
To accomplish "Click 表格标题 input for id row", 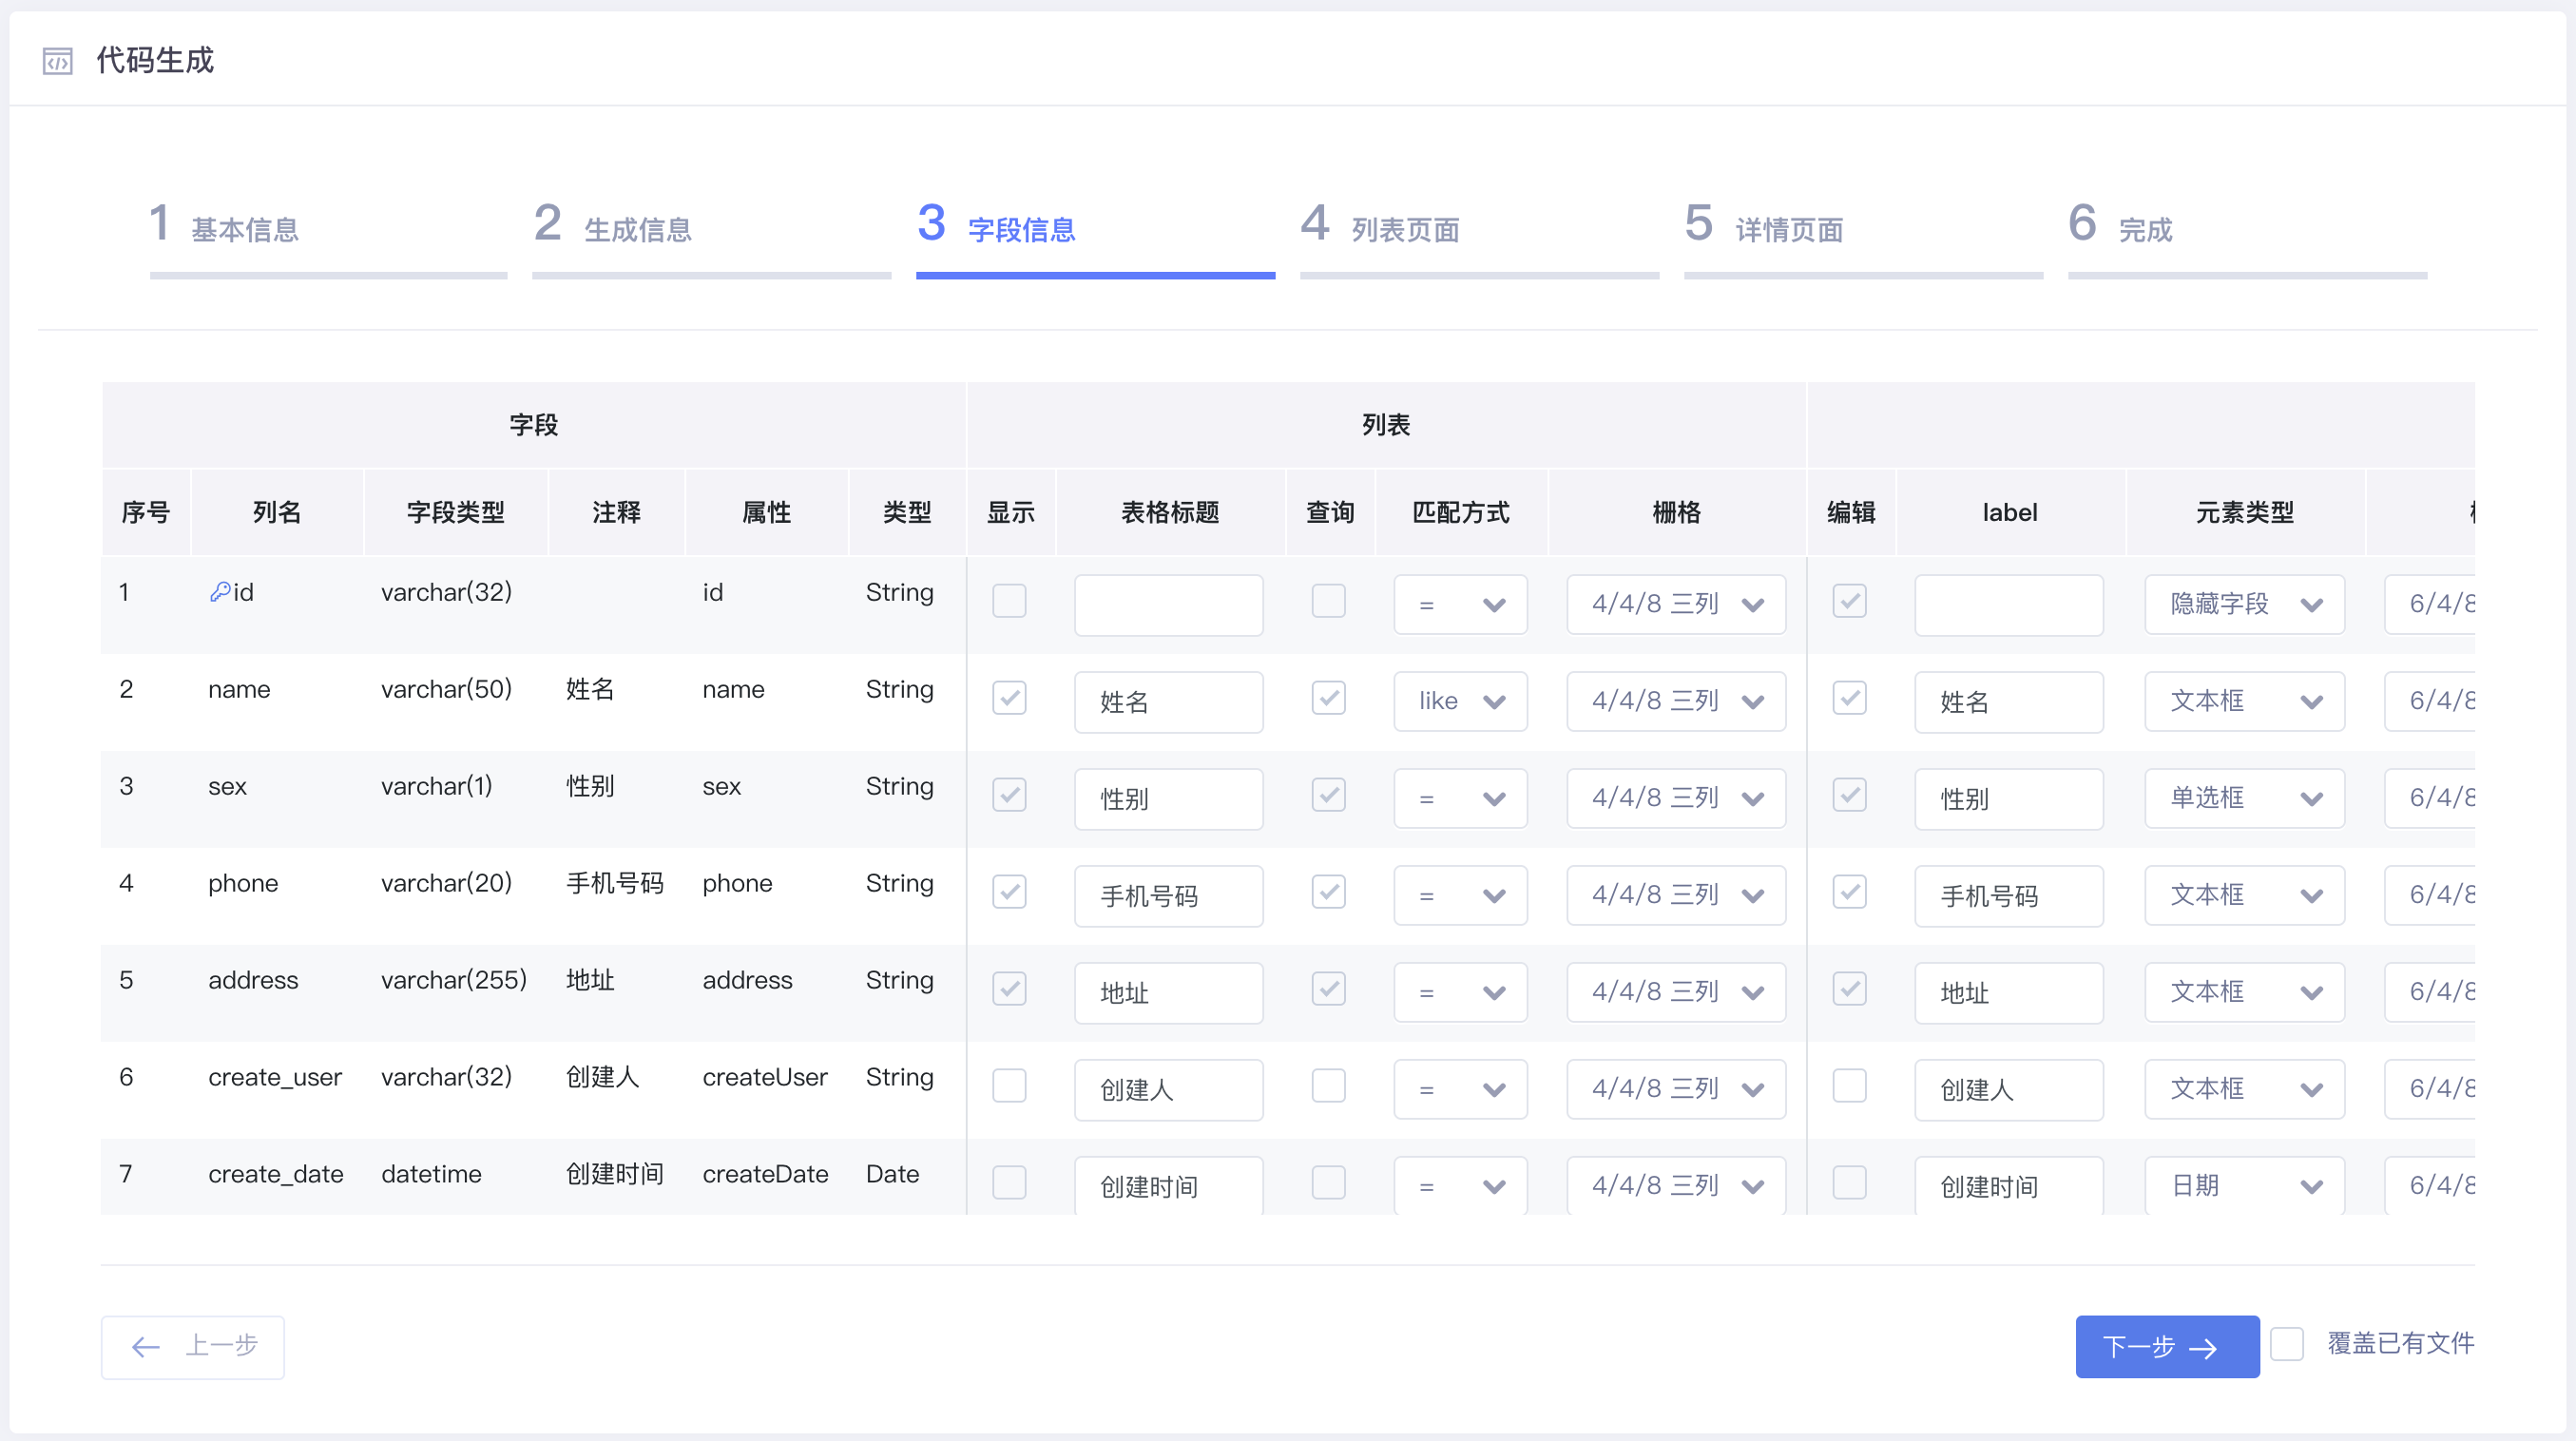I will (x=1168, y=605).
